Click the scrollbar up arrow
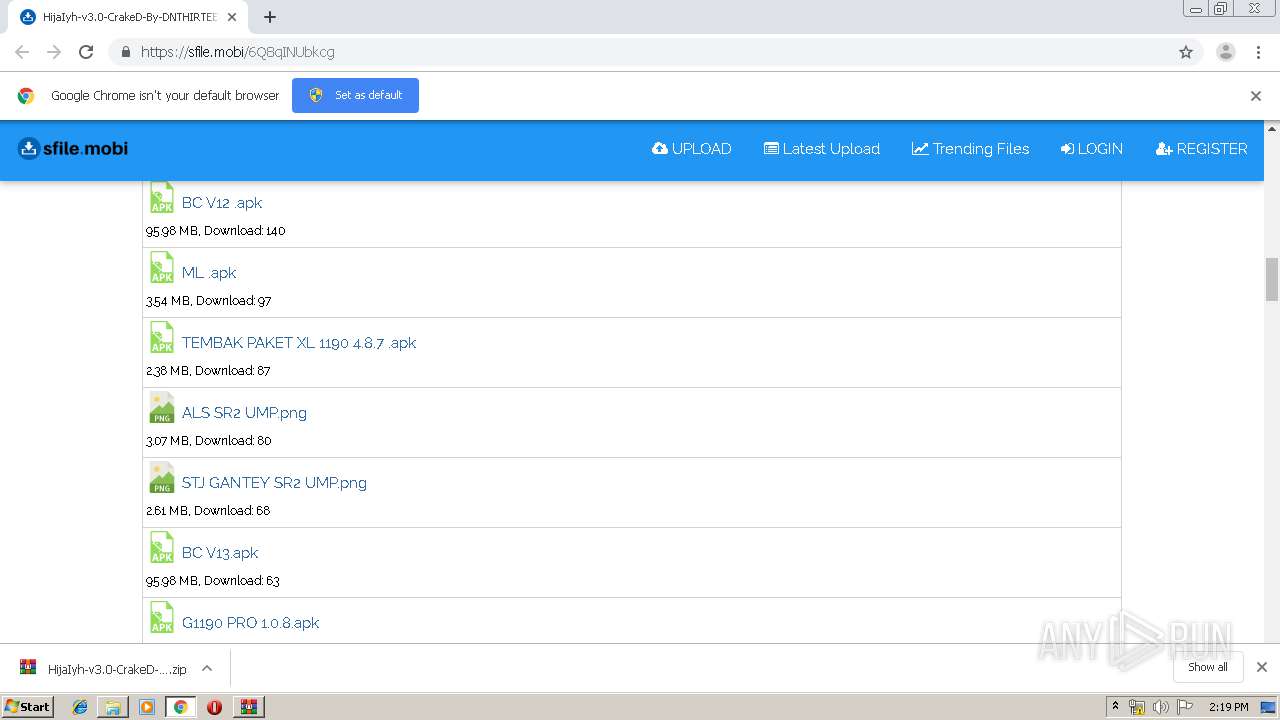Viewport: 1280px width, 720px height. [1272, 129]
